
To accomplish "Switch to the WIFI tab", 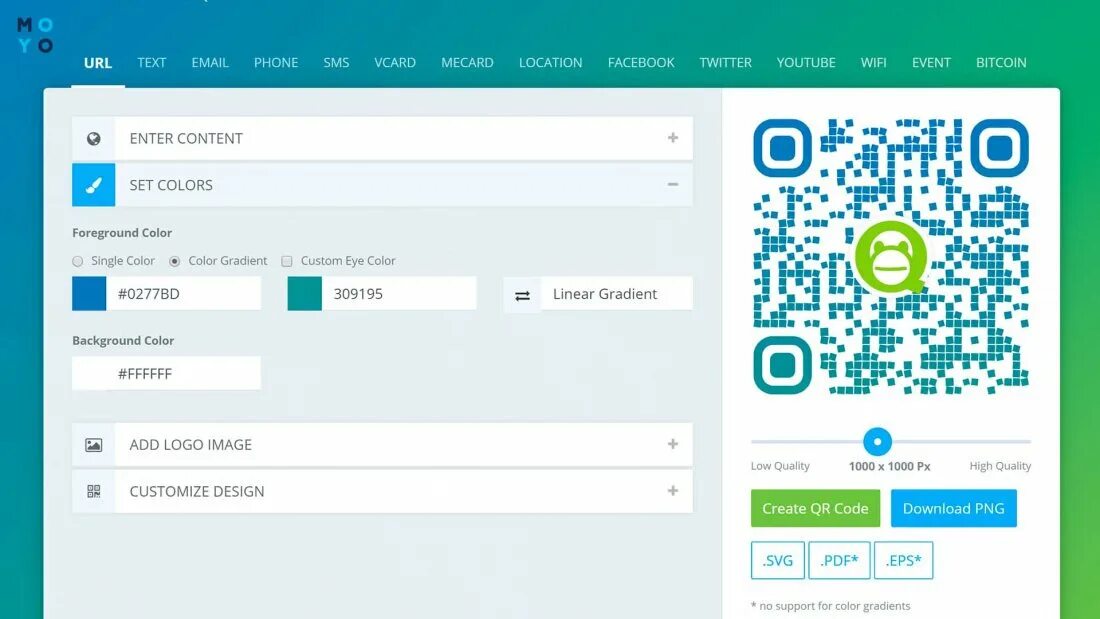I will pyautogui.click(x=873, y=62).
